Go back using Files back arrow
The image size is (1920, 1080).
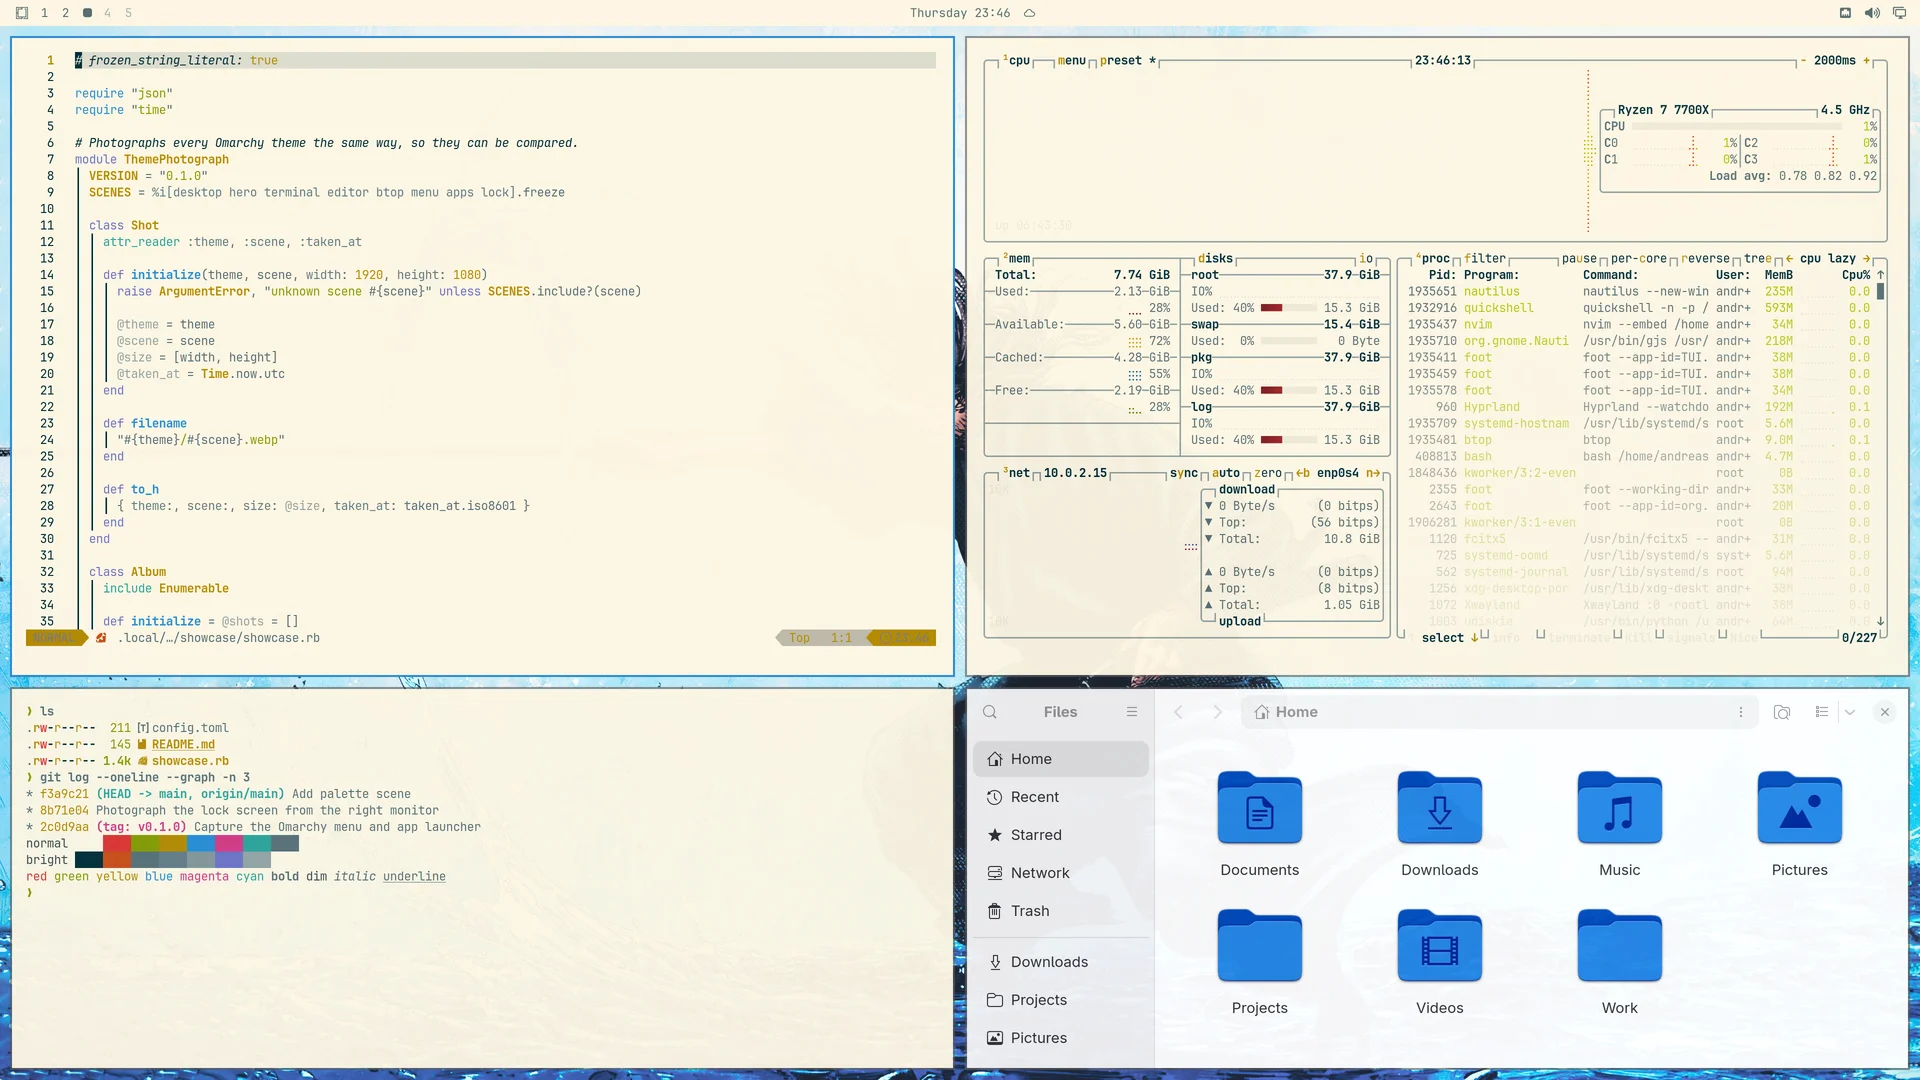1178,712
